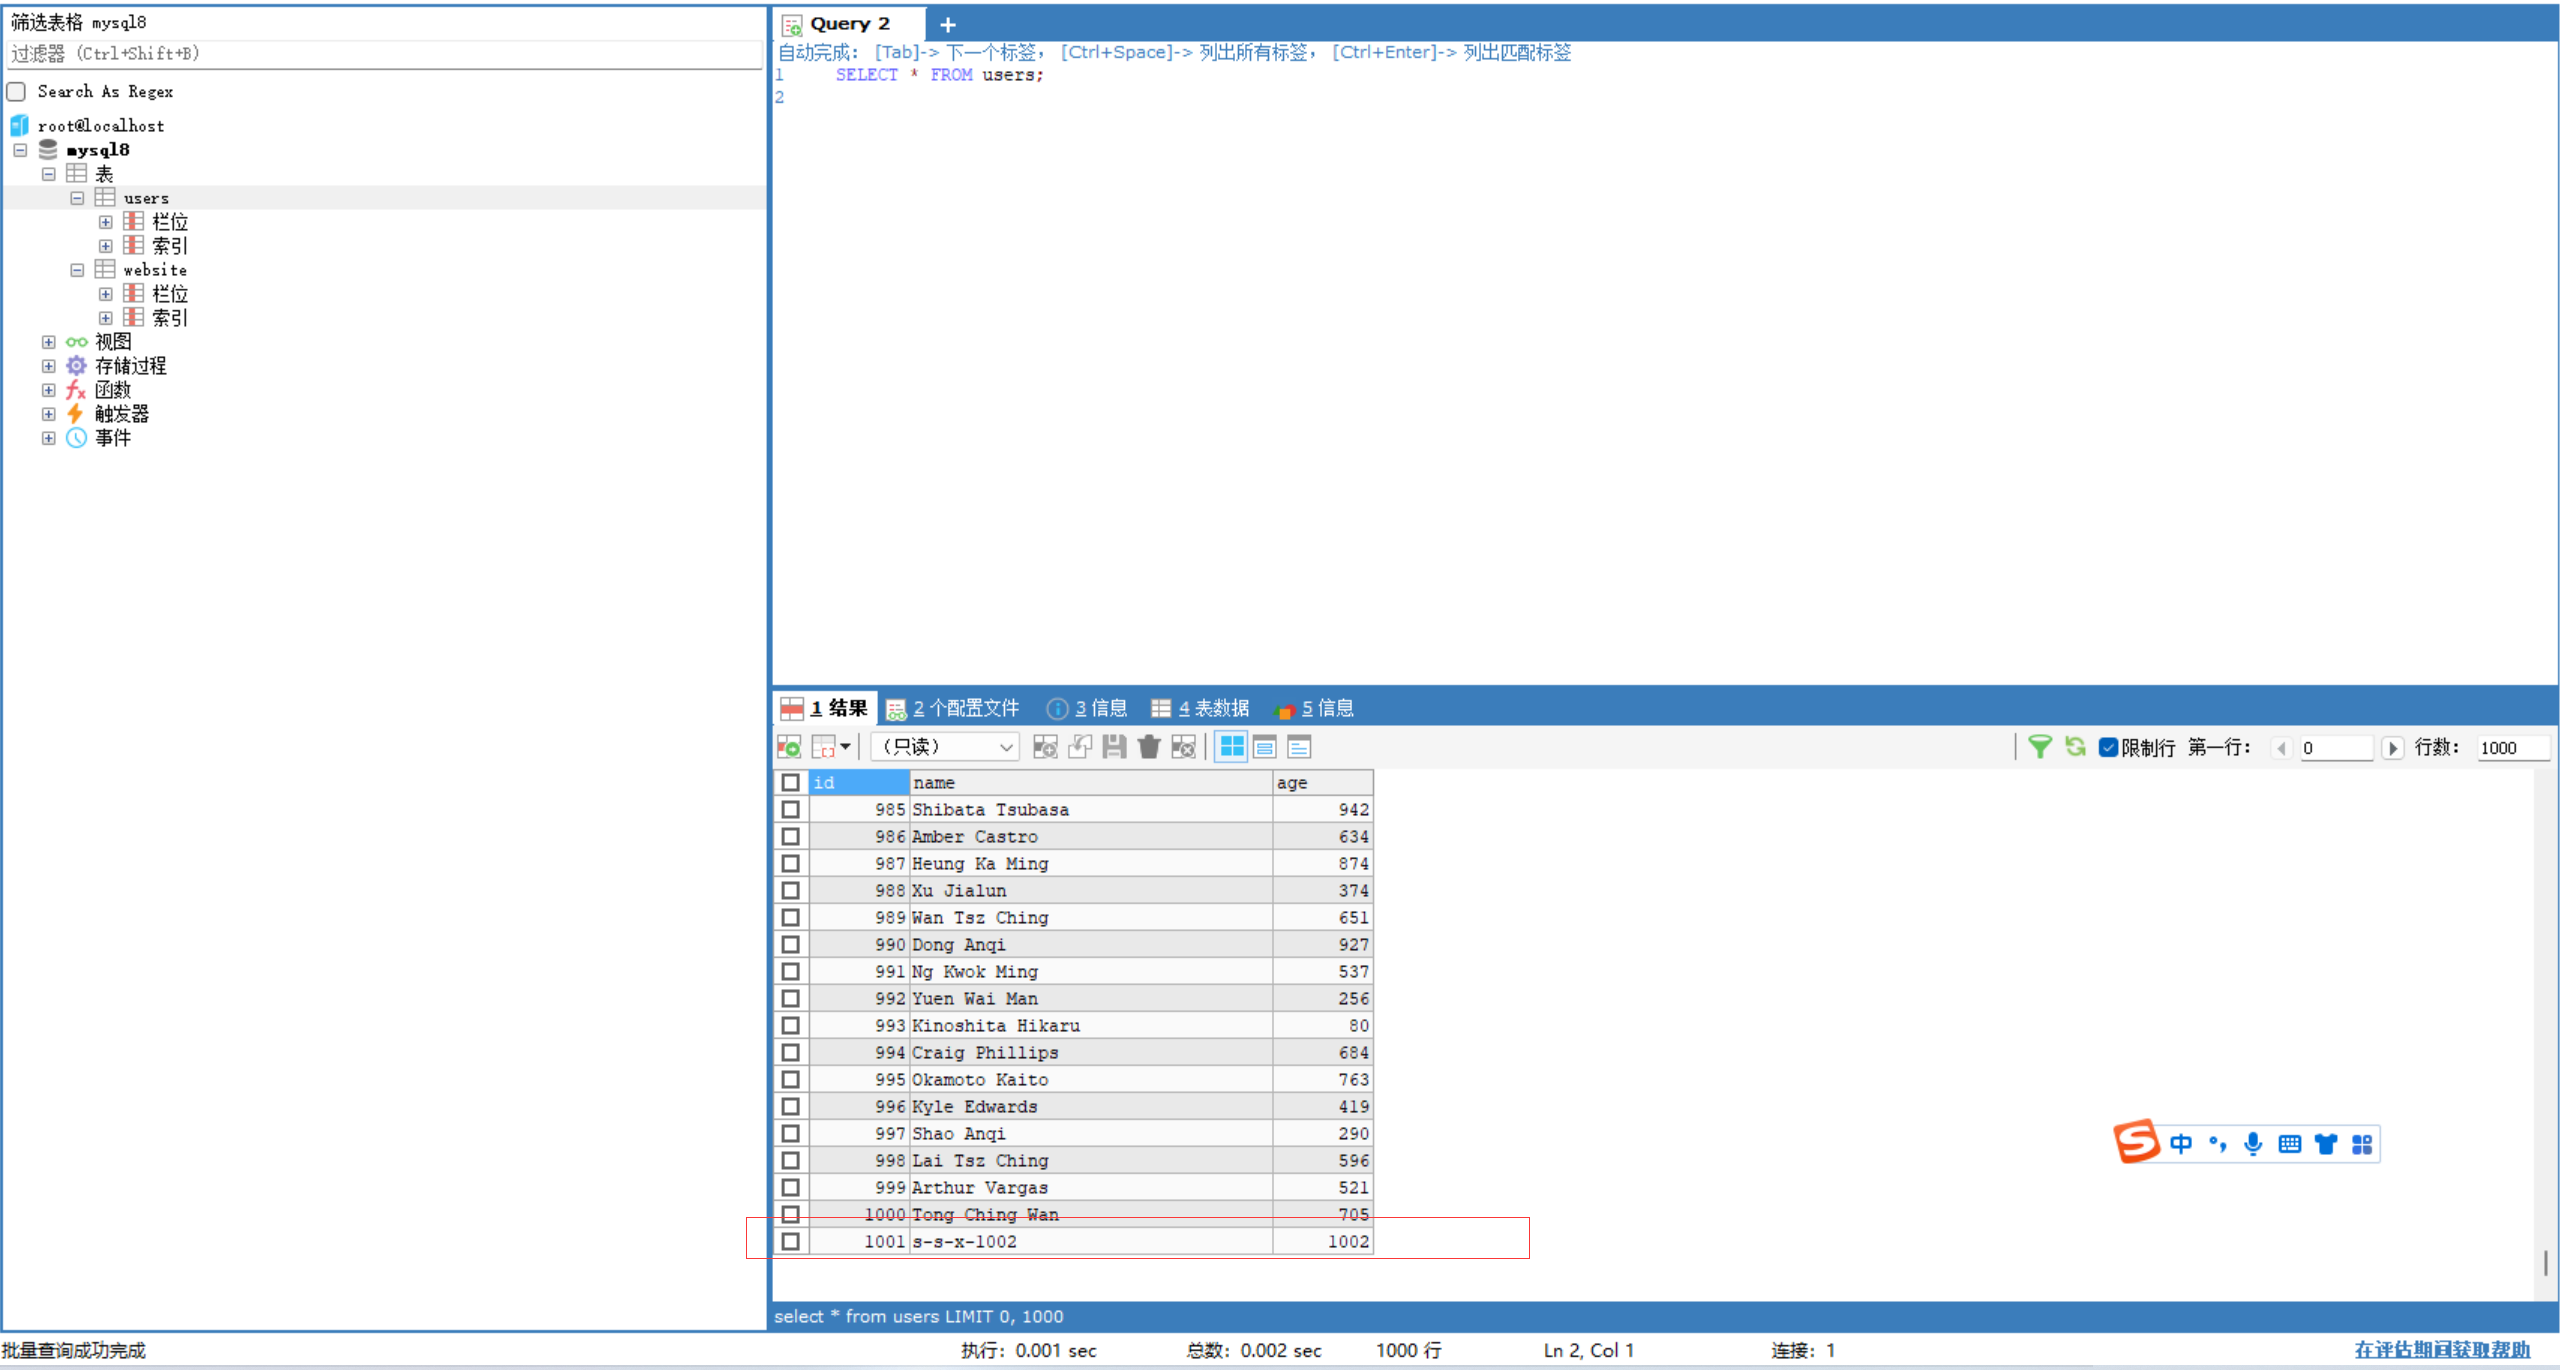Click the Sogou microphone voice input icon
This screenshot has width=2560, height=1370.
click(x=2252, y=1144)
